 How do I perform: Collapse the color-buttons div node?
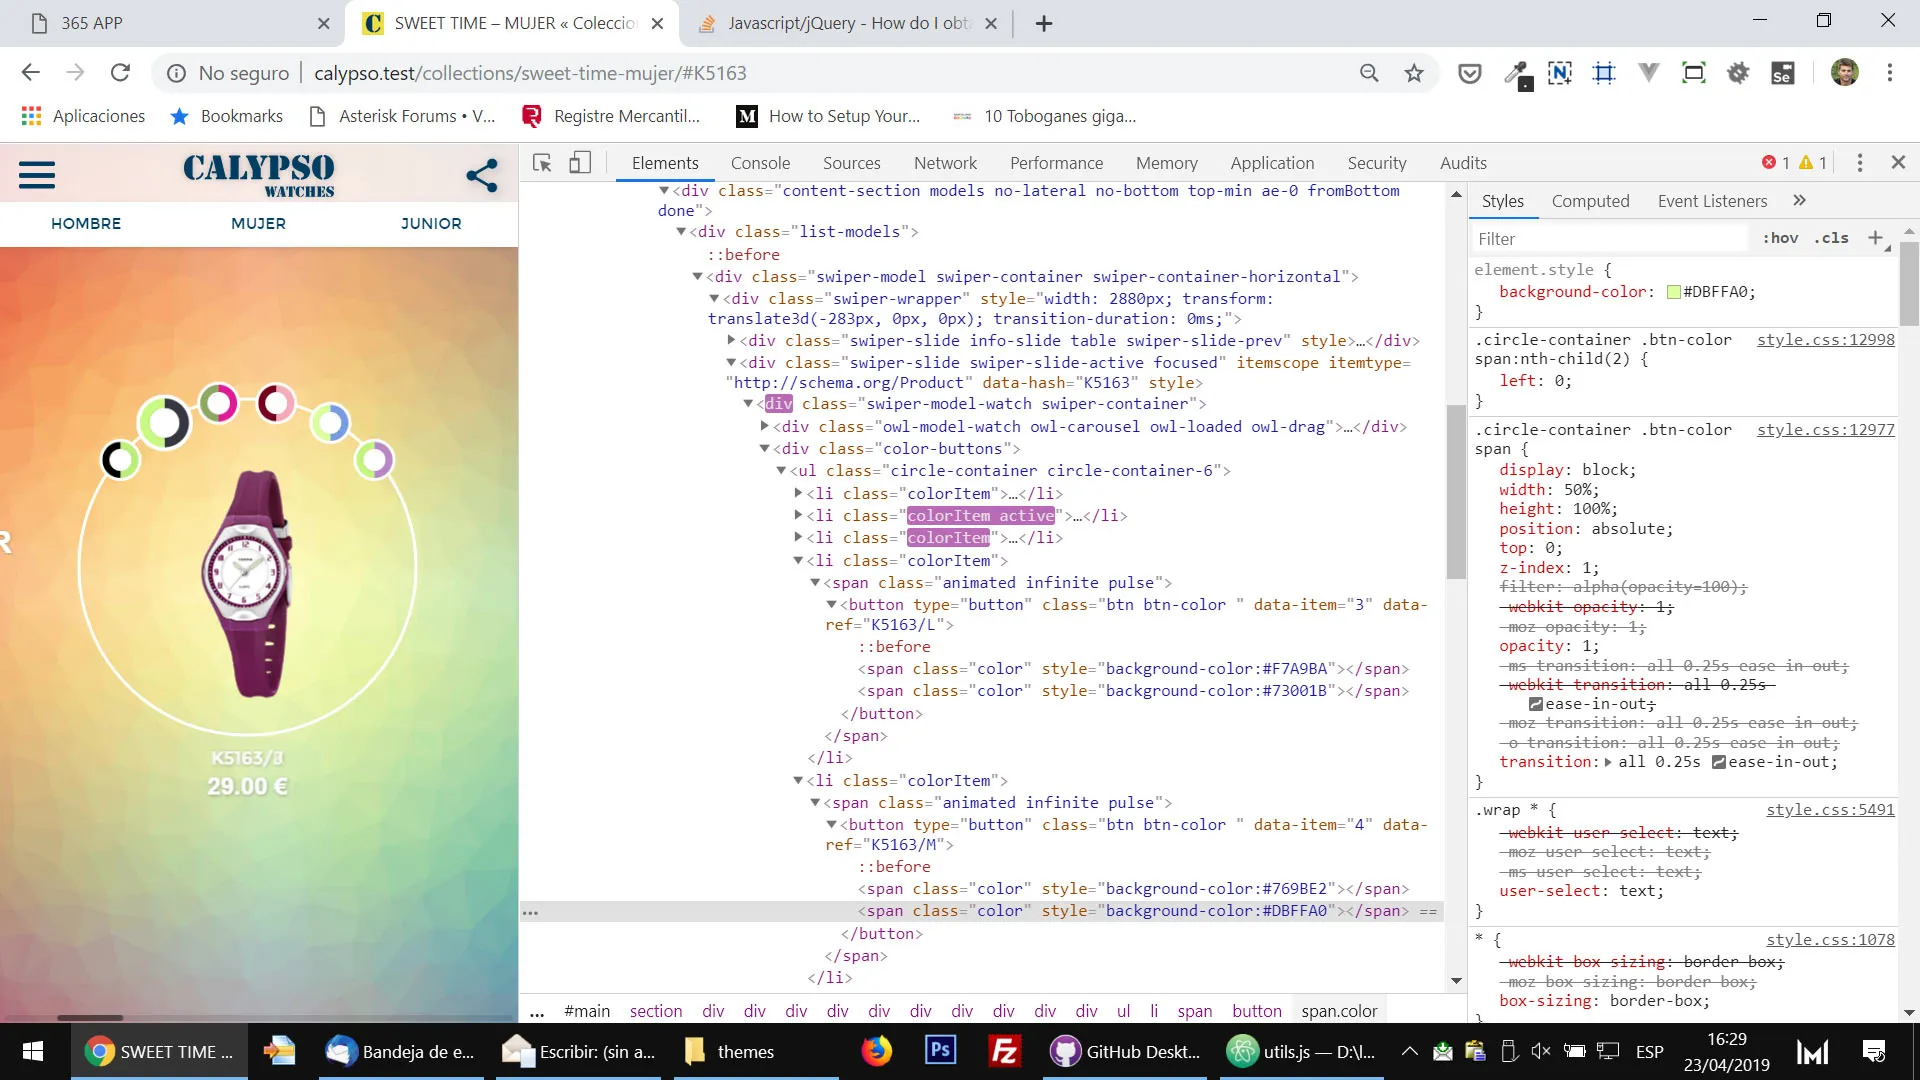point(765,449)
